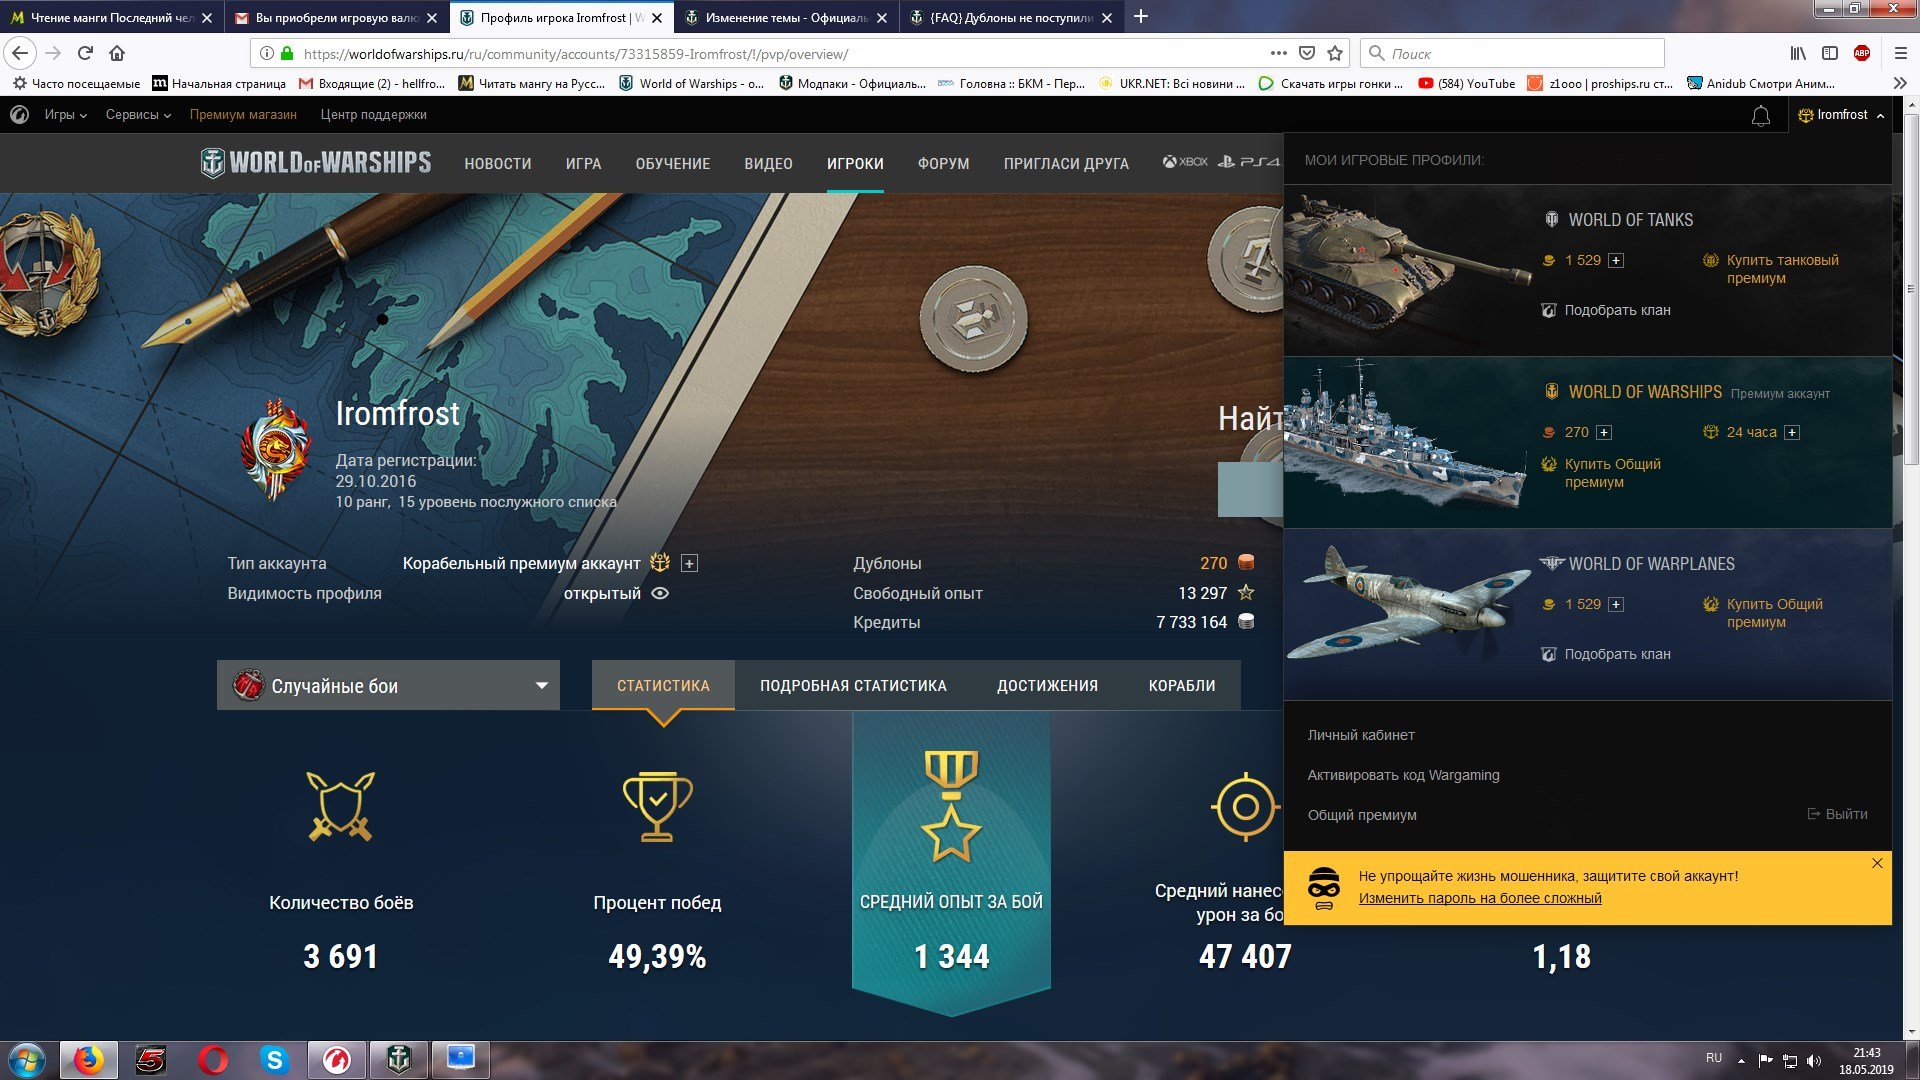The image size is (1920, 1080).
Task: Click the World of Warships logo
Action: (x=316, y=162)
